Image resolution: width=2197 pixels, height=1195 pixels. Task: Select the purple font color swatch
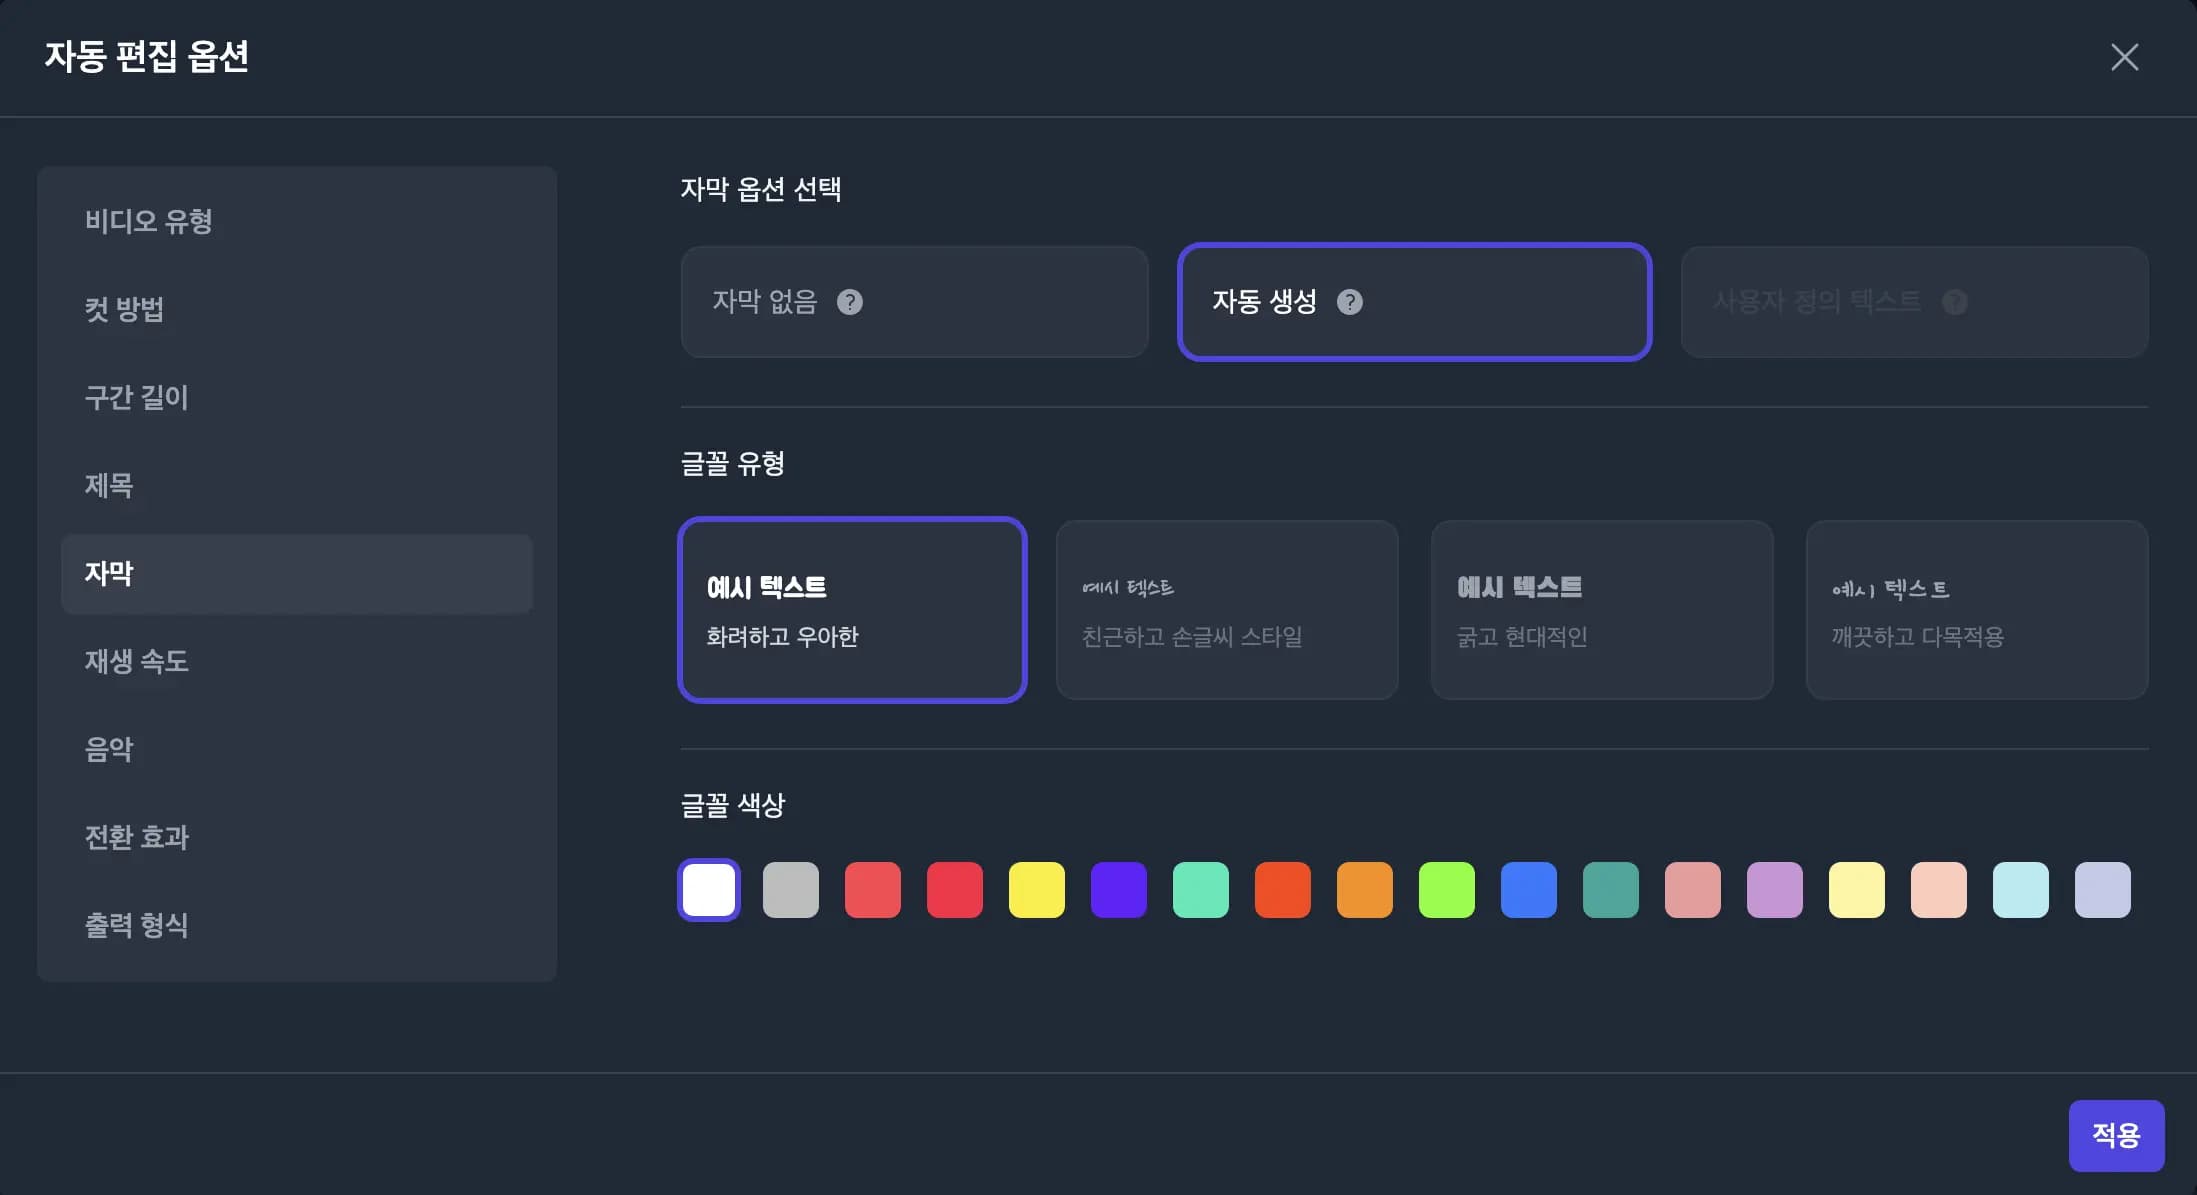coord(1119,889)
